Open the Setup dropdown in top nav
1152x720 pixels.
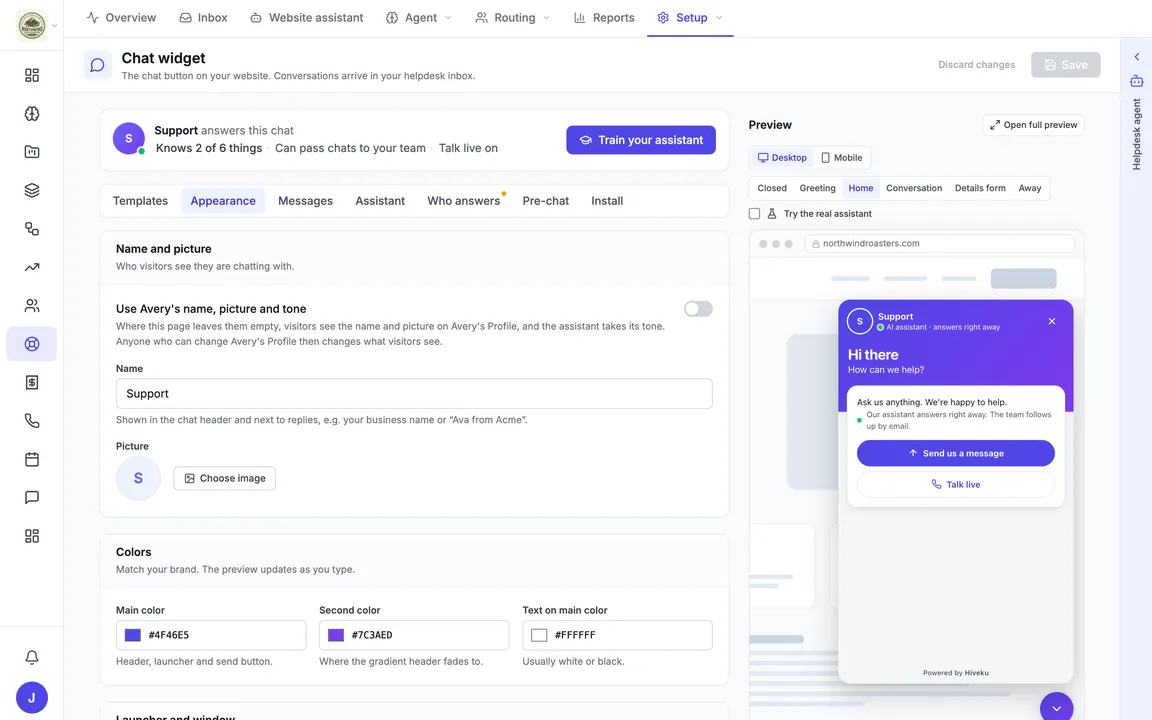pos(690,18)
